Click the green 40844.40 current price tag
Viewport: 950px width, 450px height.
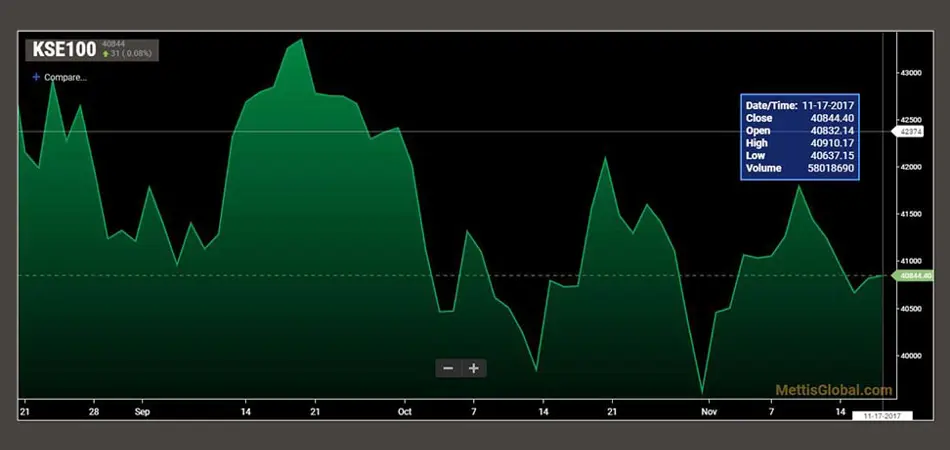[x=915, y=275]
